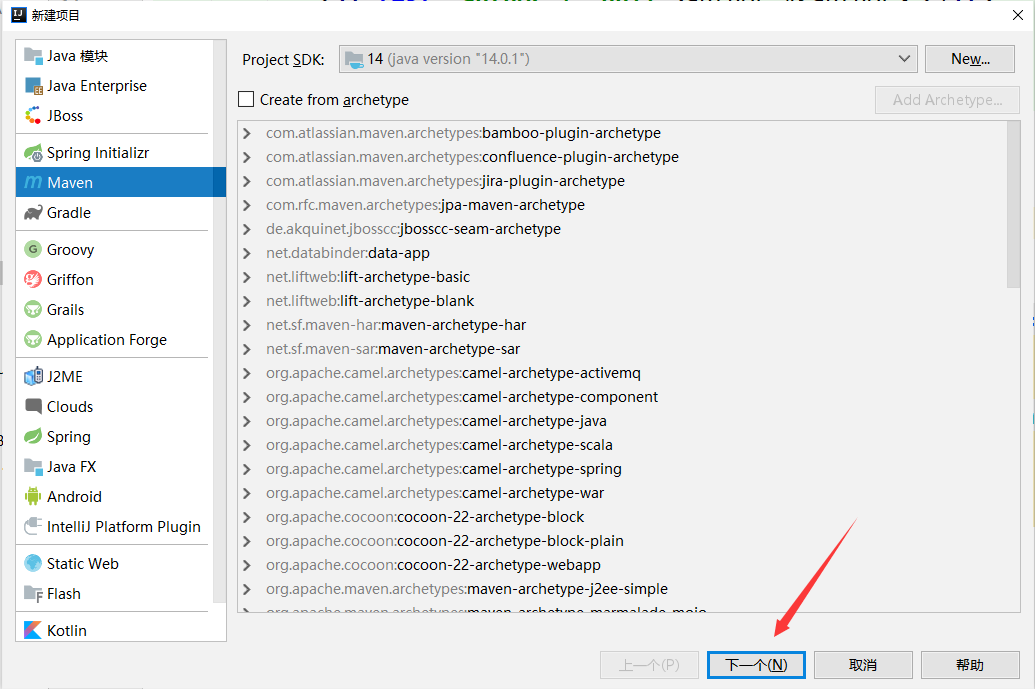The width and height of the screenshot is (1035, 689).
Task: Click the Gradle elephant icon
Action: (x=33, y=213)
